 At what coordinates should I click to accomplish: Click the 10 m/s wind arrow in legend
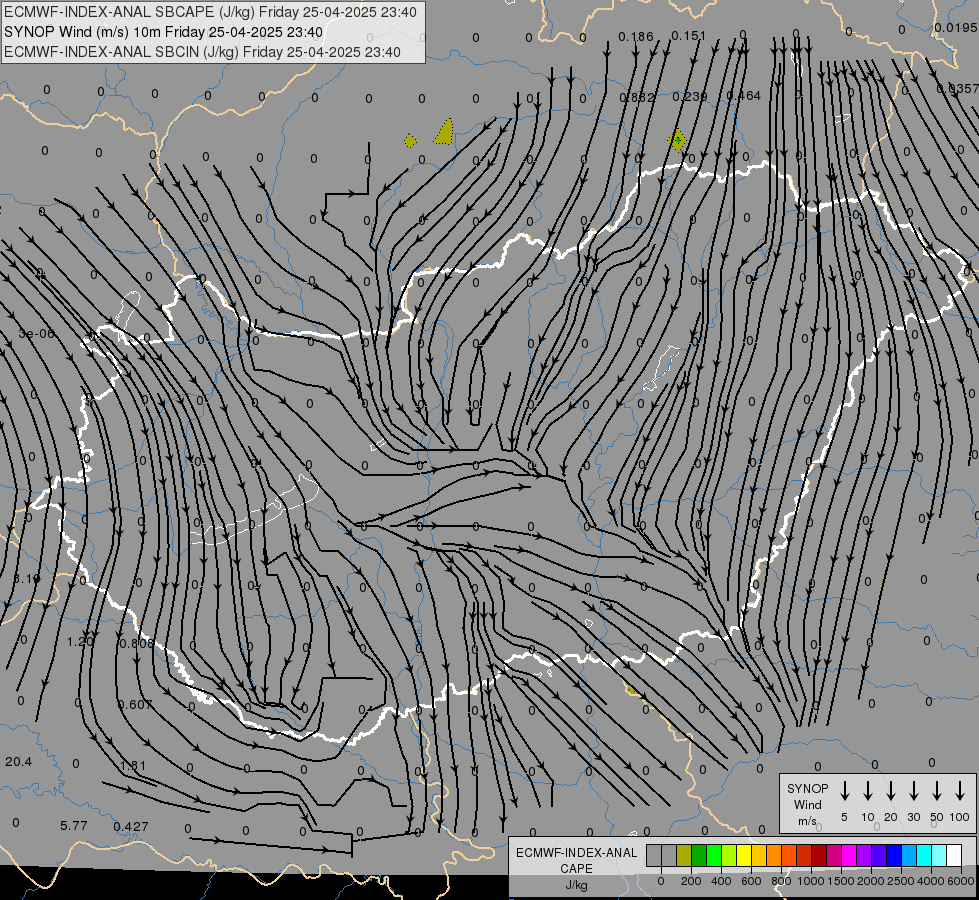867,791
